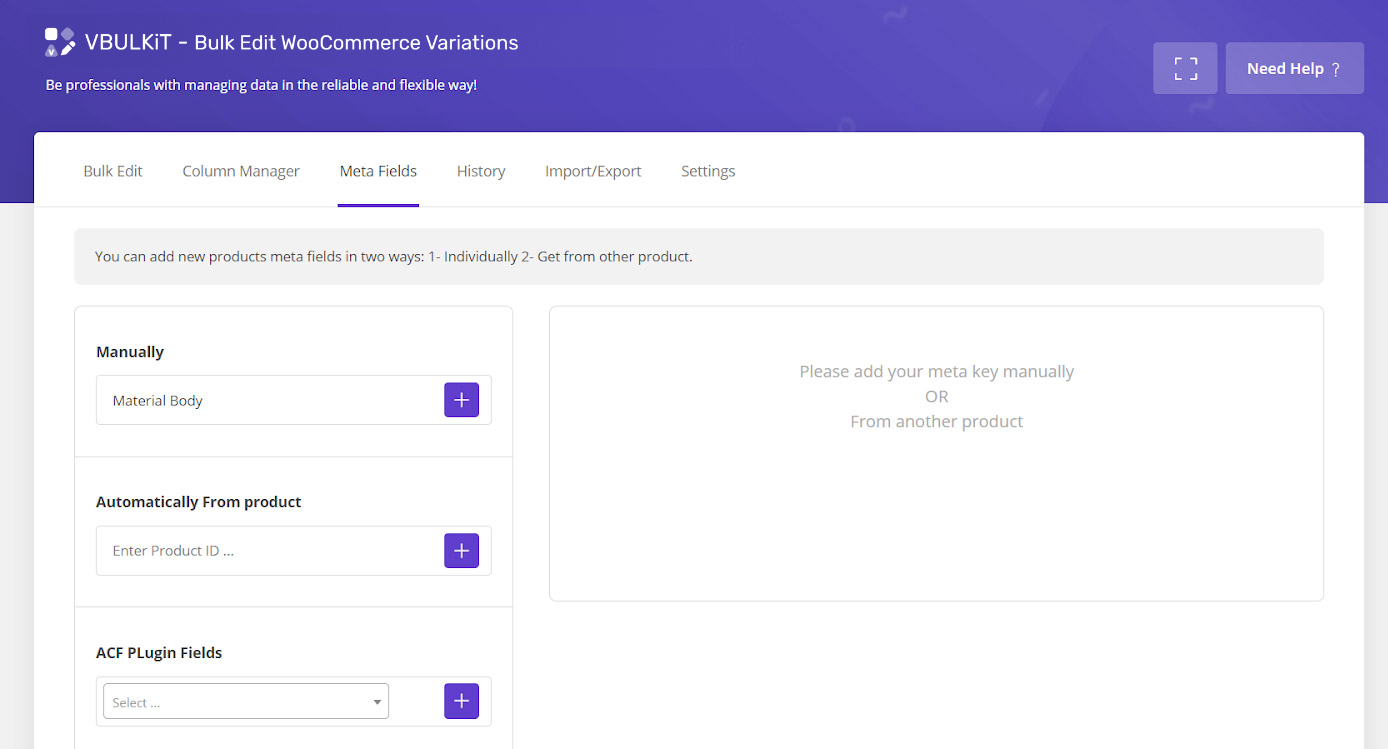Switch to the Settings tab
Viewport: 1388px width, 749px height.
pos(708,171)
